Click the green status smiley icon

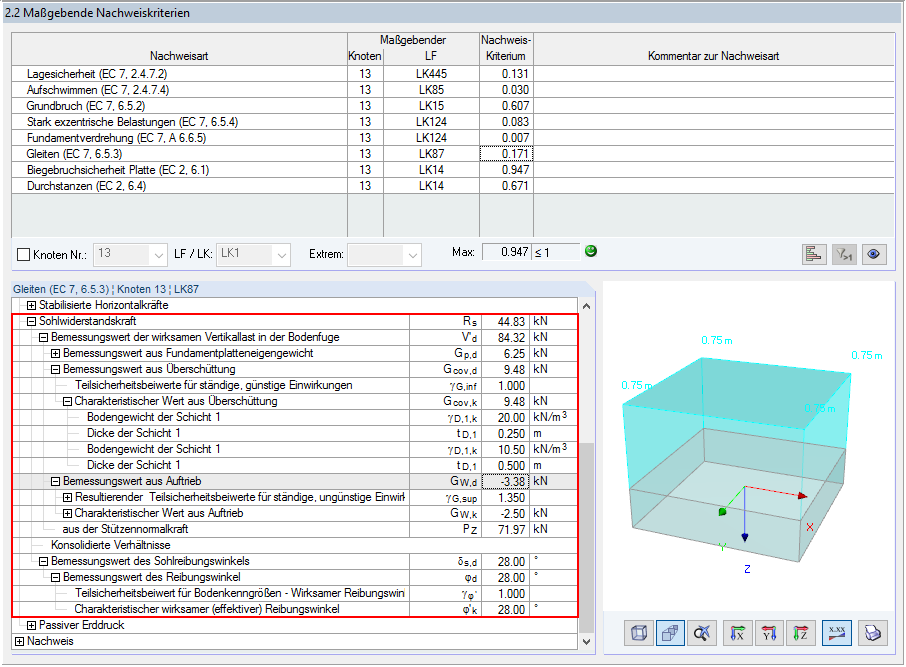[591, 251]
